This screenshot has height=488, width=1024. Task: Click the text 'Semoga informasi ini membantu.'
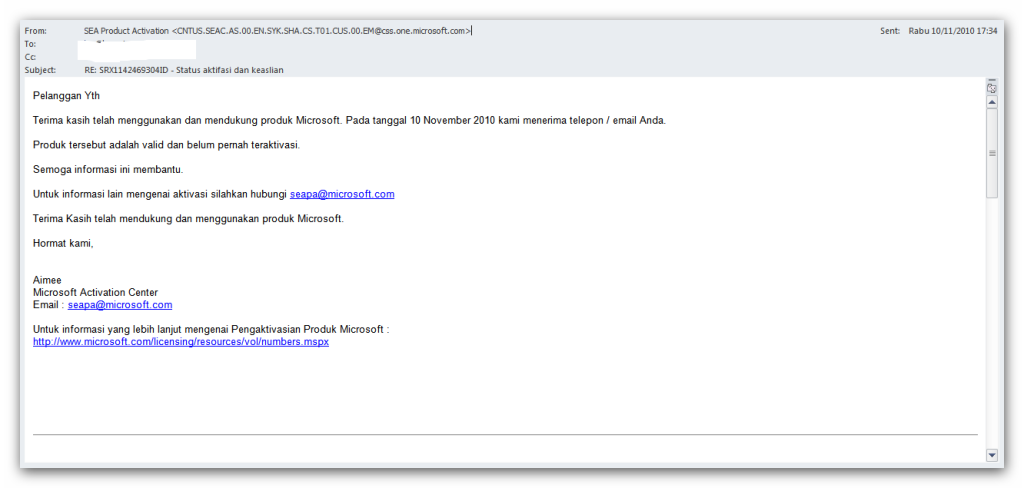(108, 170)
